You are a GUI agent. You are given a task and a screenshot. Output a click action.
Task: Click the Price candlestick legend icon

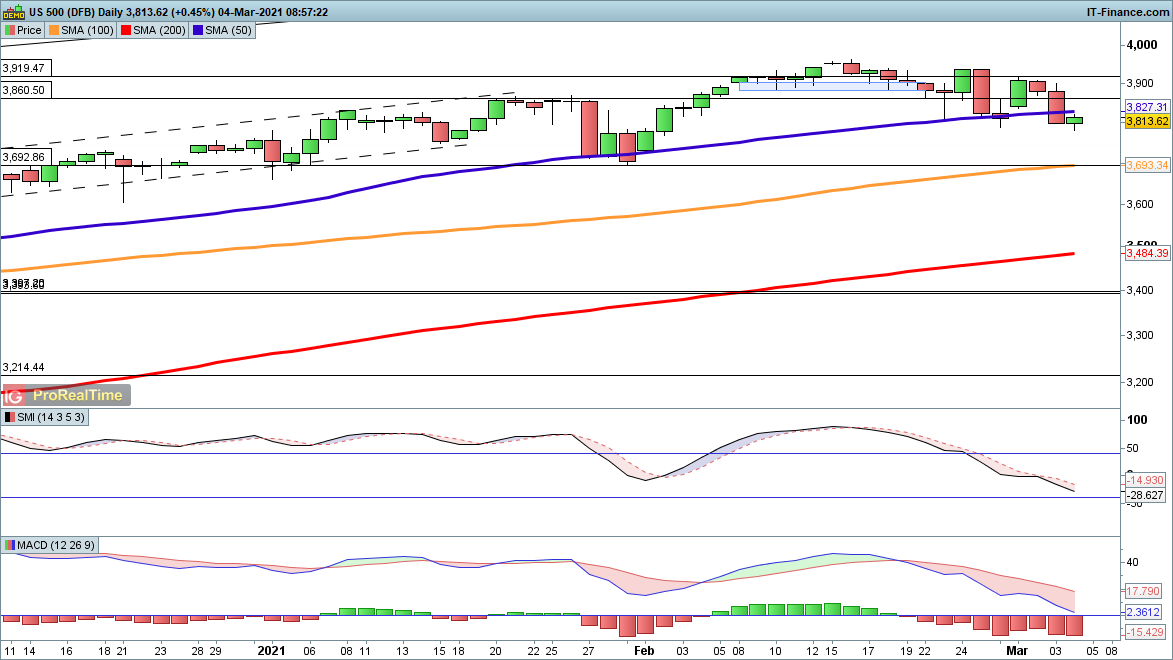point(10,31)
